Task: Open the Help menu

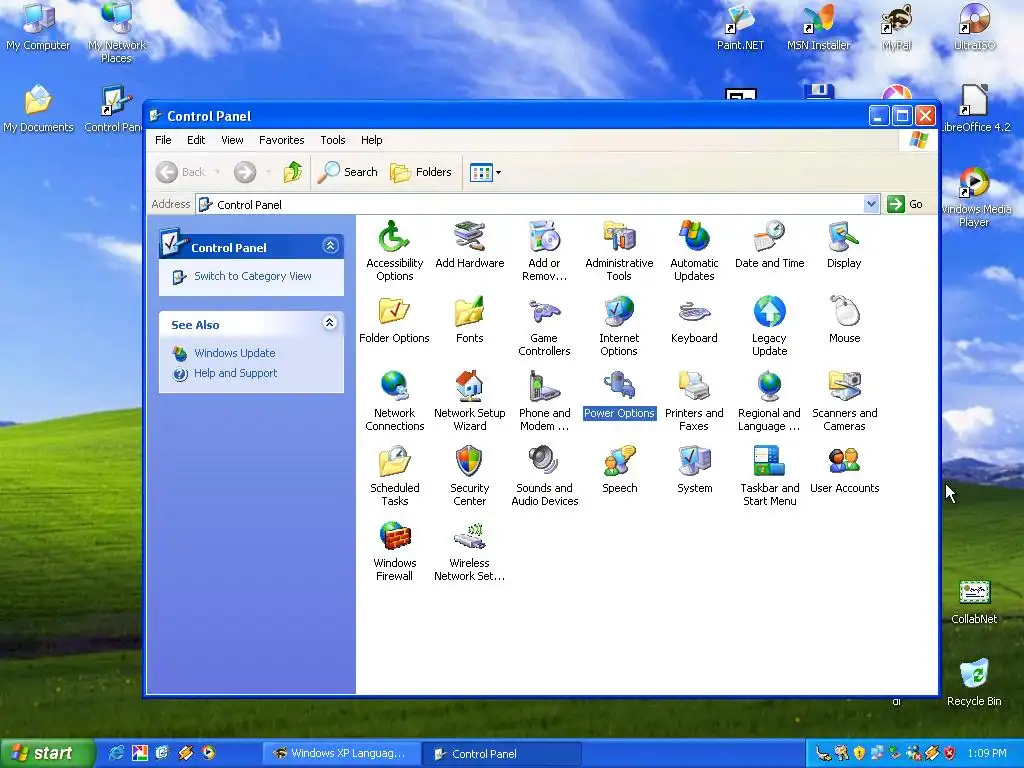Action: (372, 140)
